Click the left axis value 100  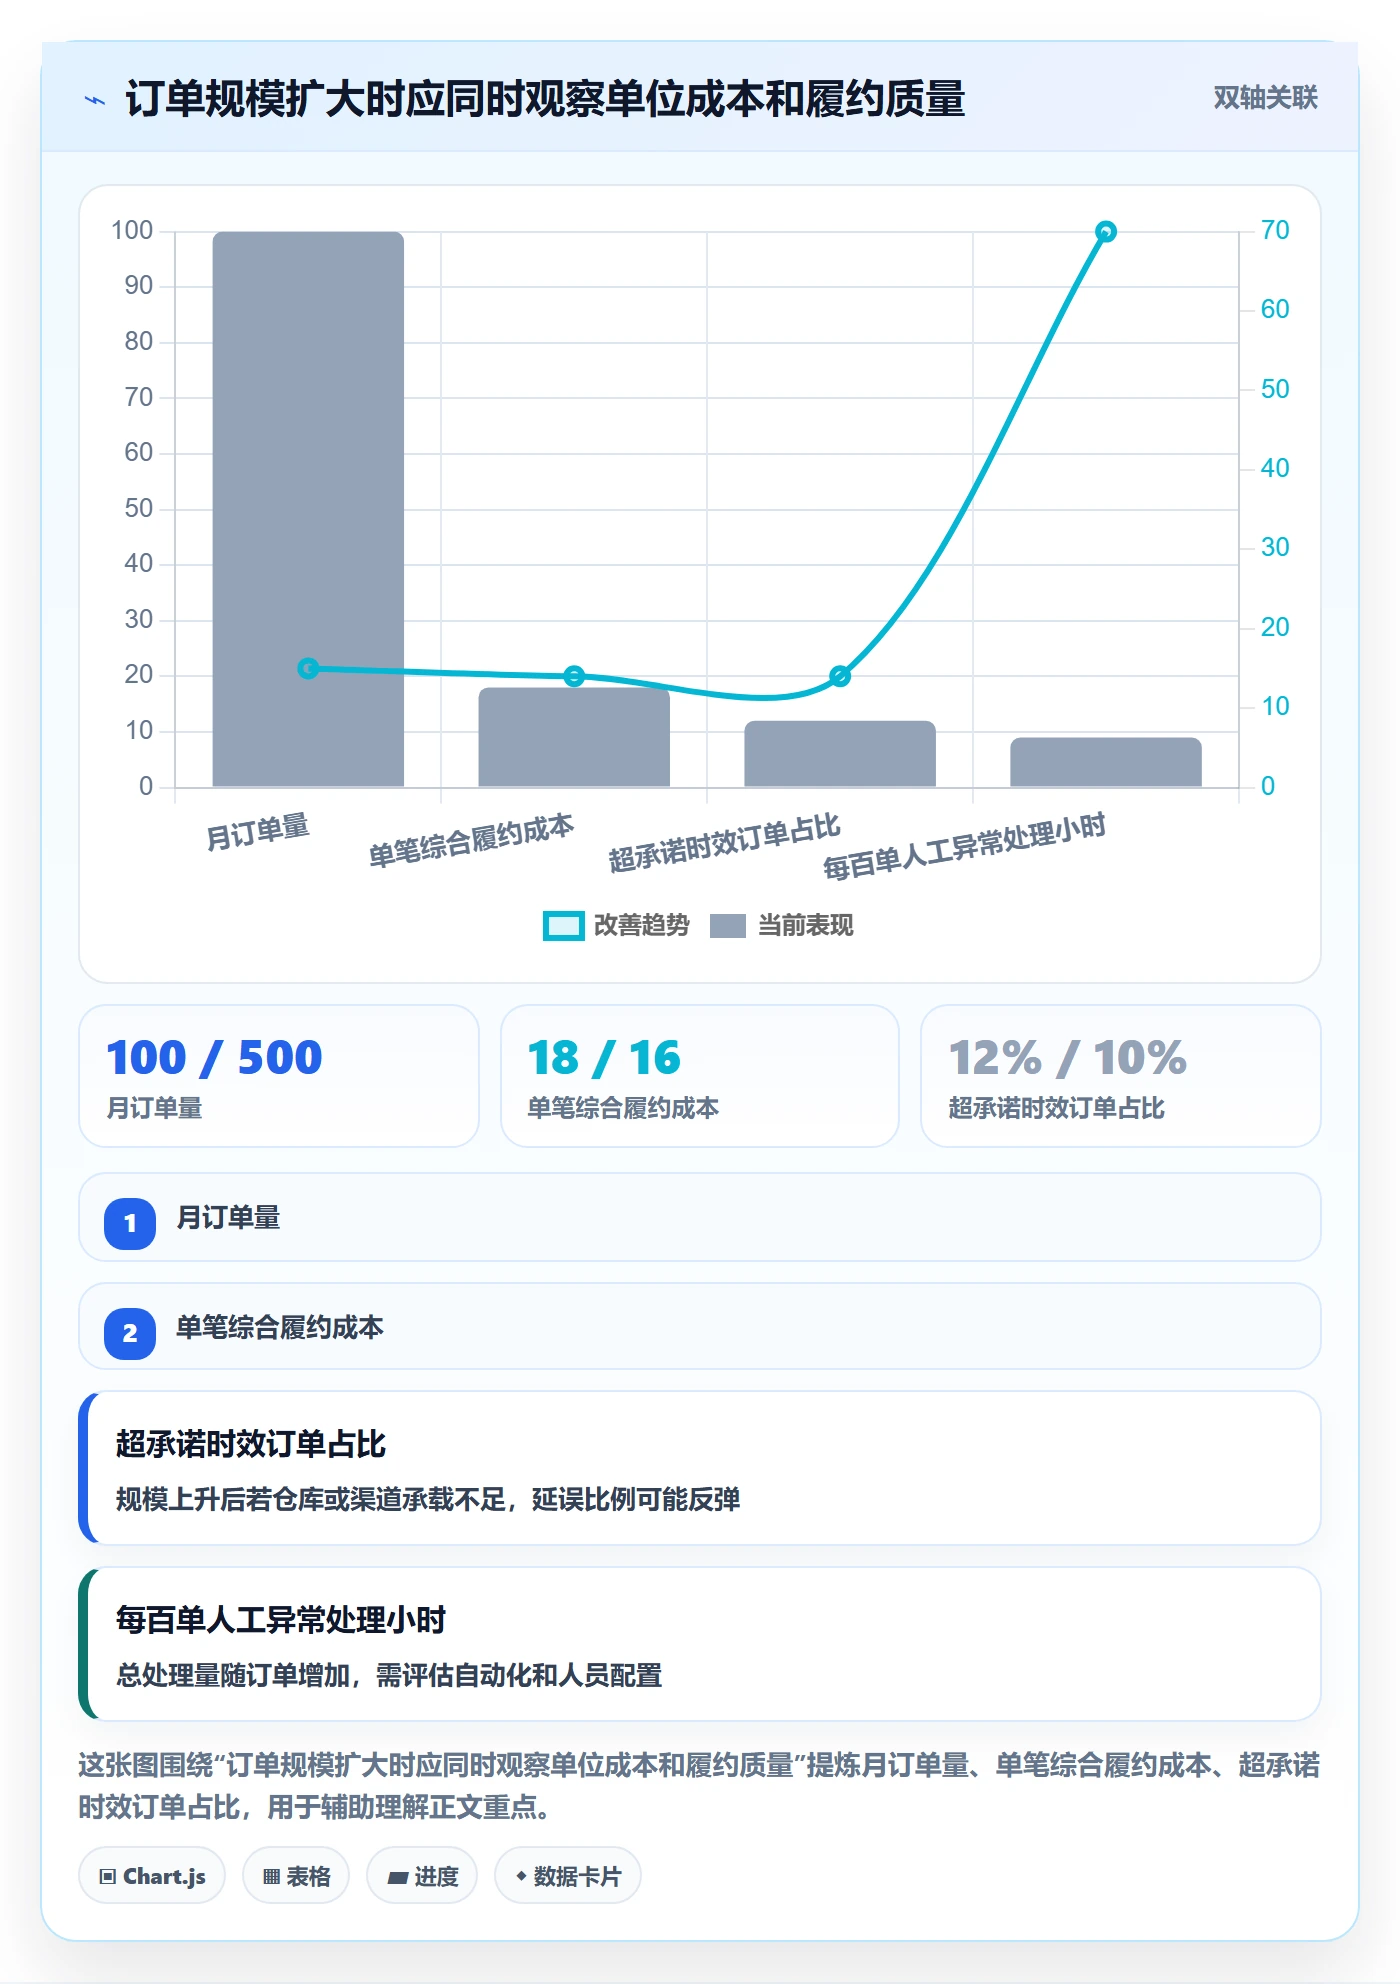point(132,231)
